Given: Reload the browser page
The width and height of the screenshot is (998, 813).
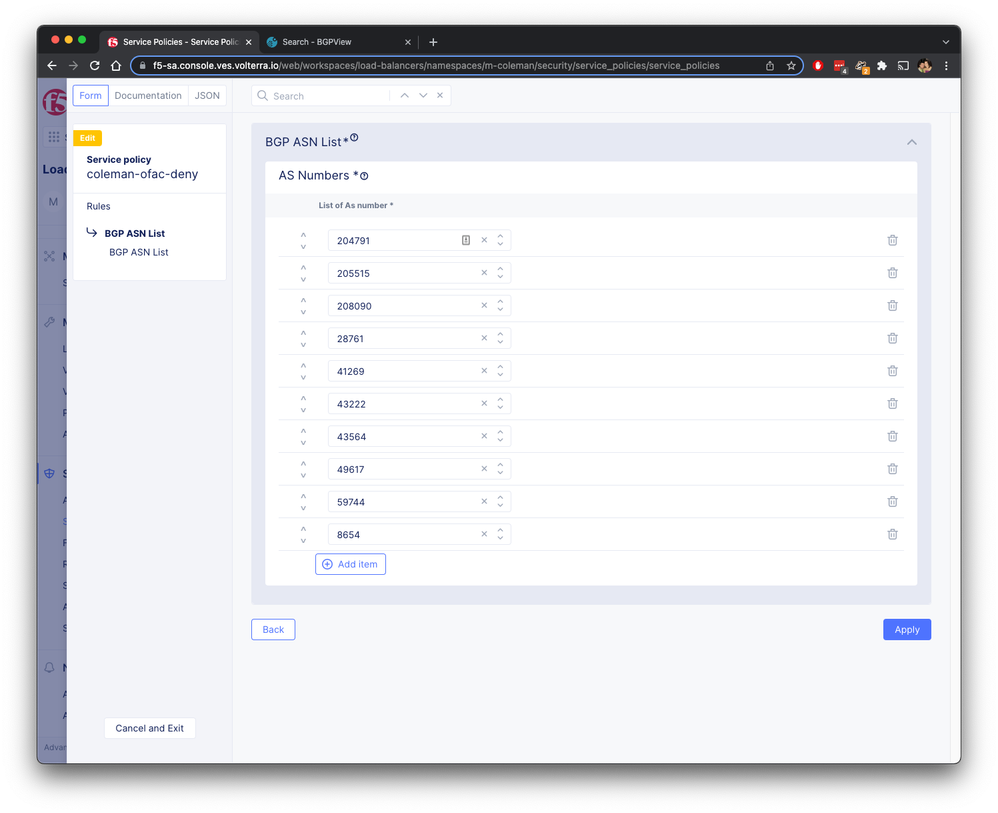Looking at the screenshot, I should [94, 66].
